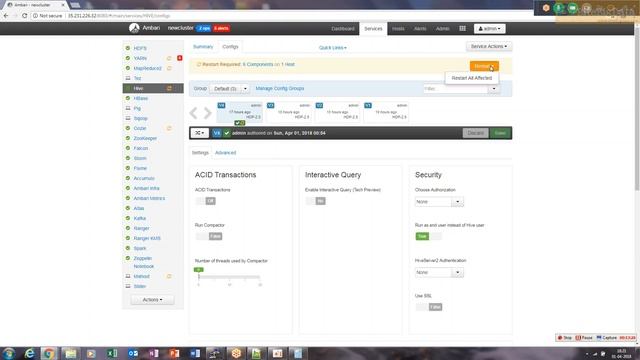Click Stop in the recorder bar
This screenshot has width=640, height=360.
pyautogui.click(x=565, y=338)
